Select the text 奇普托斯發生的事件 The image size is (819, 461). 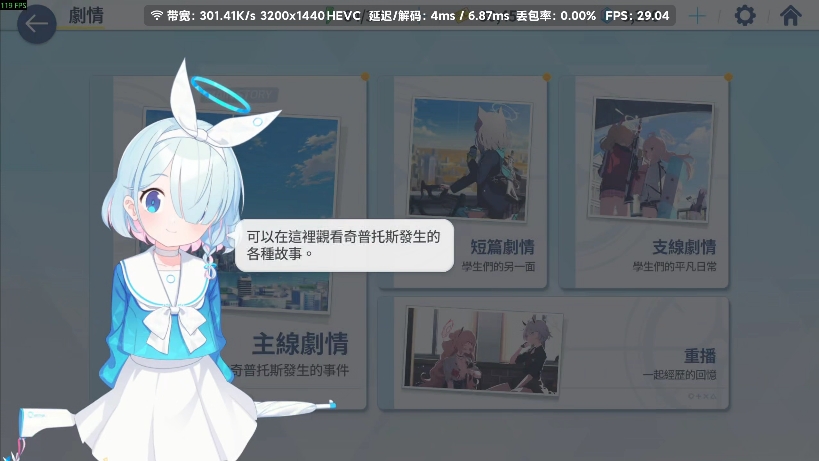pos(289,371)
